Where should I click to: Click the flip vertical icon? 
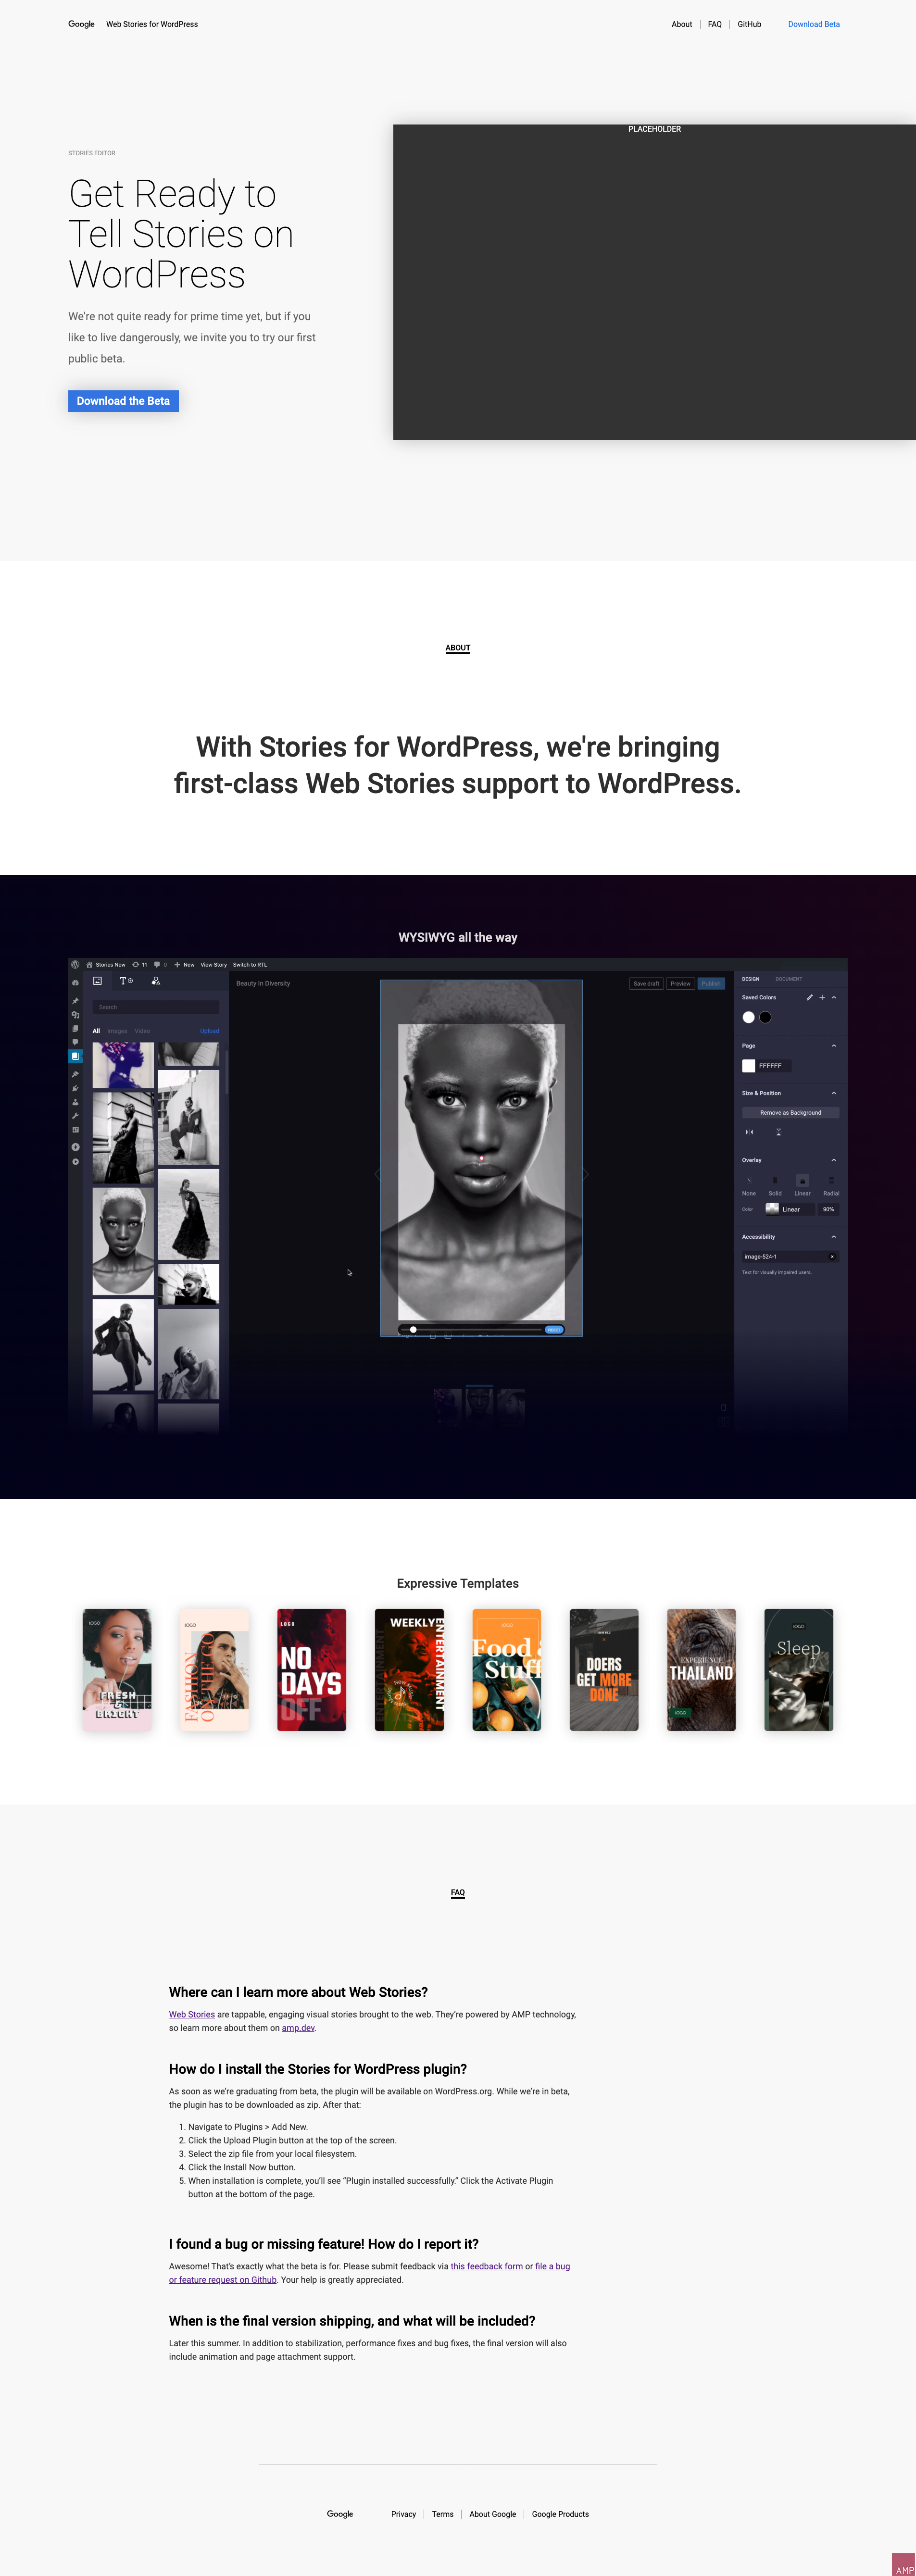[778, 1132]
